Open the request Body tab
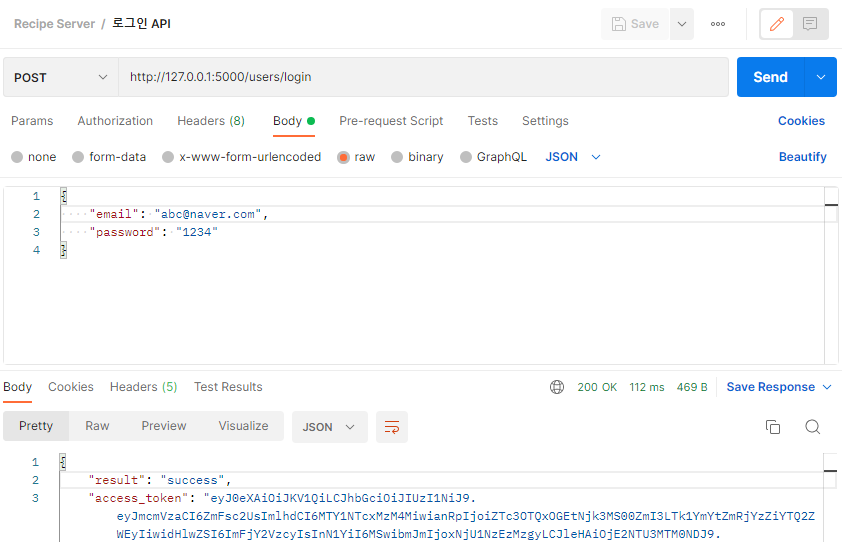 coord(294,121)
